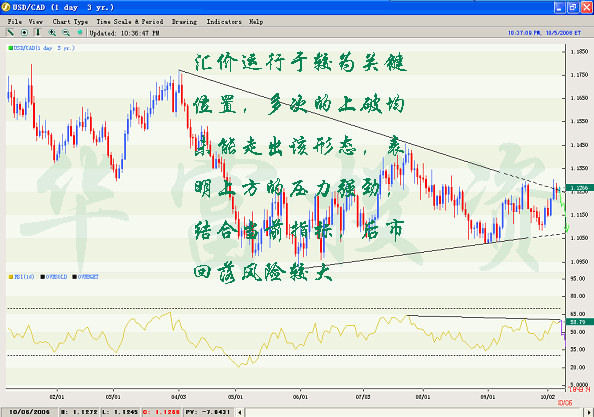The width and height of the screenshot is (594, 417).
Task: Click the PY: -7.8431 status field
Action: click(x=208, y=412)
